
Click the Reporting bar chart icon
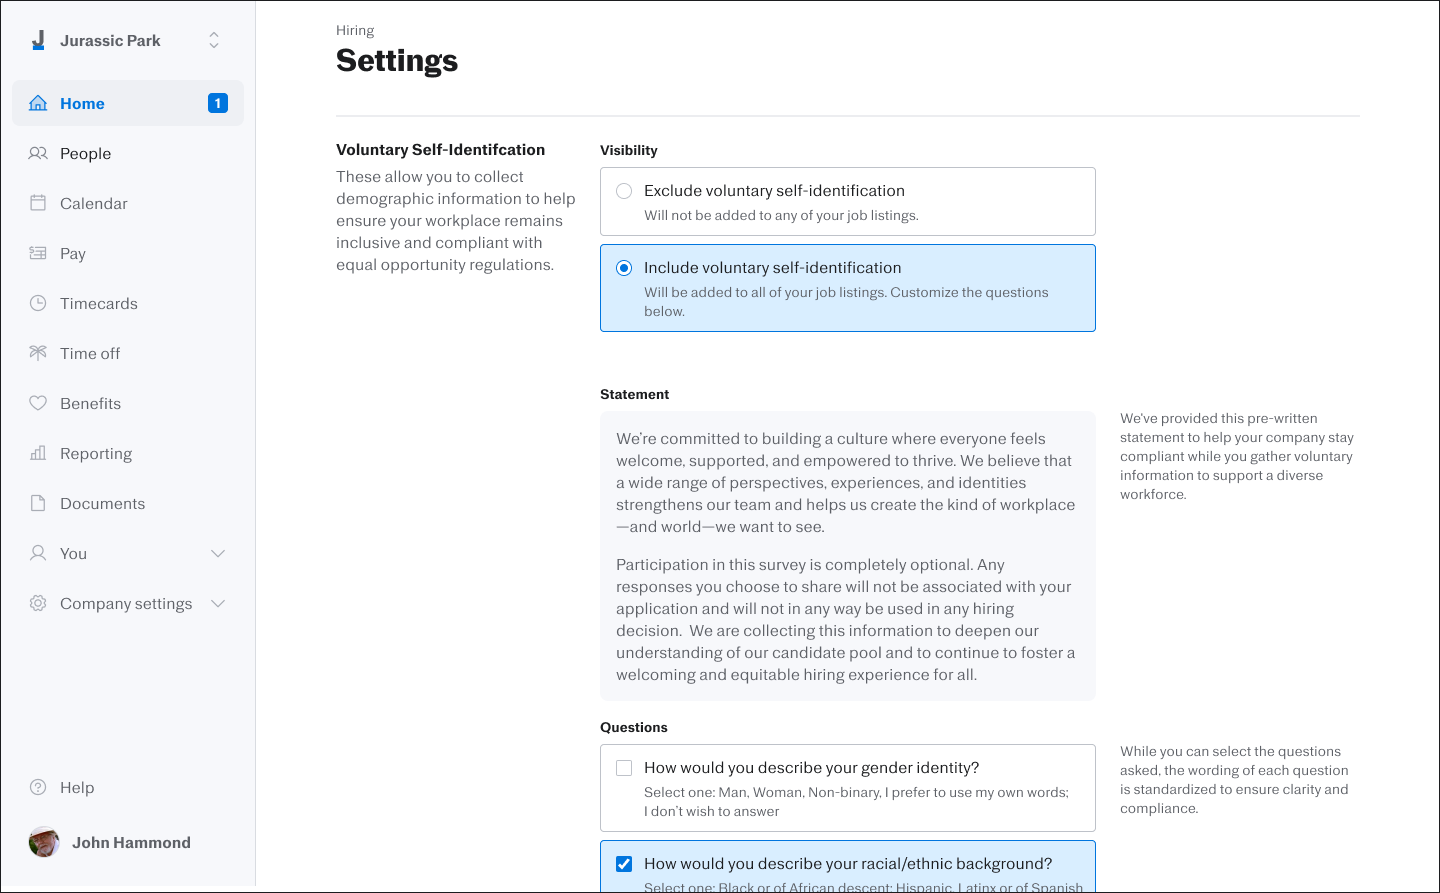pyautogui.click(x=38, y=453)
